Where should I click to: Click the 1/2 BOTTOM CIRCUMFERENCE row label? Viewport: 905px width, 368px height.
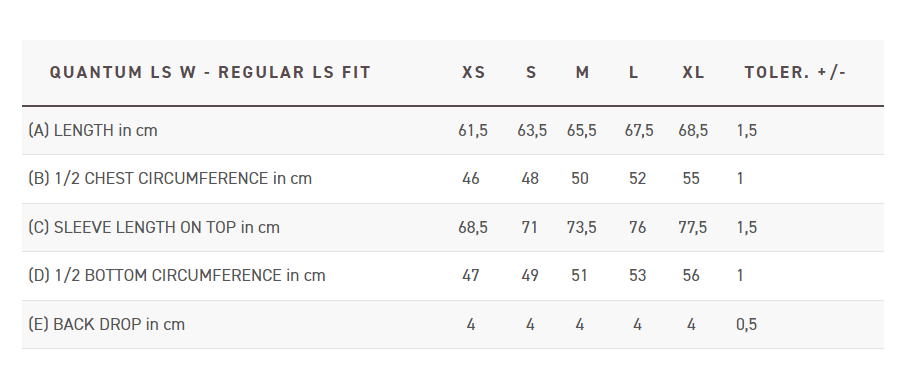(x=177, y=276)
